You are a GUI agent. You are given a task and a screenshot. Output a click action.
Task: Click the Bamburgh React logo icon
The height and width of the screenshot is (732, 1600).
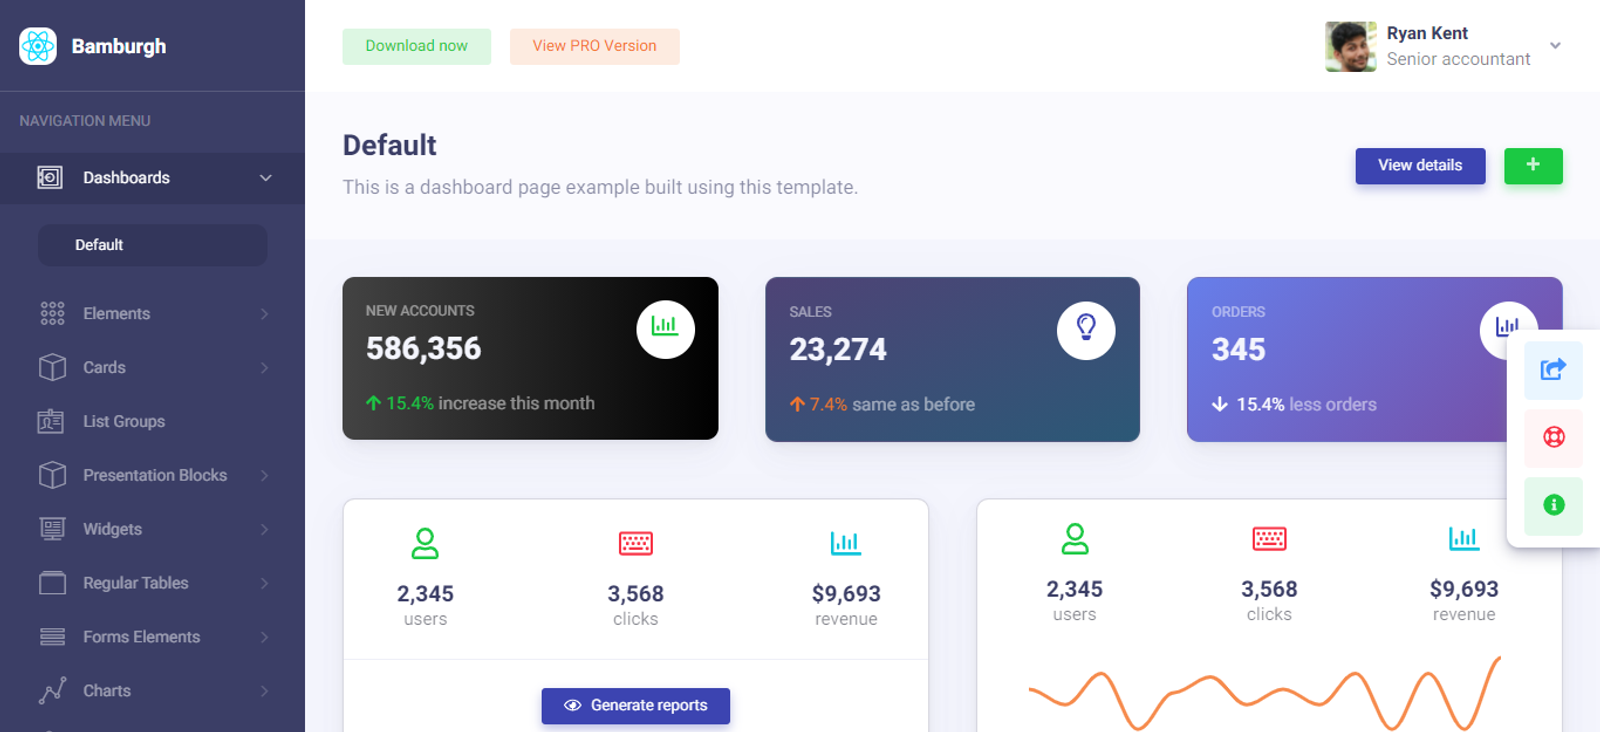click(x=38, y=46)
